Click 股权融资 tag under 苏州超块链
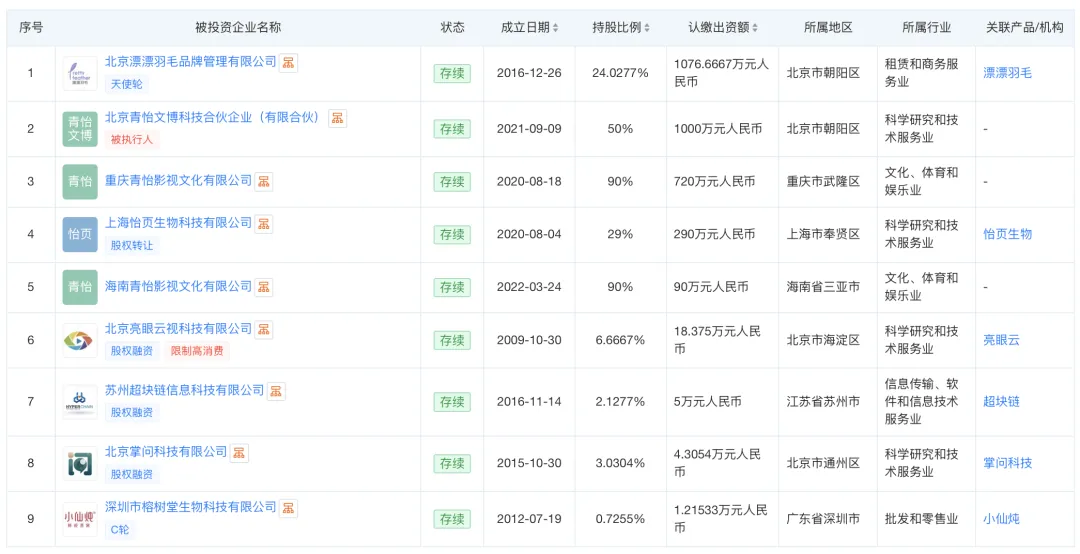The image size is (1080, 554). coord(132,413)
